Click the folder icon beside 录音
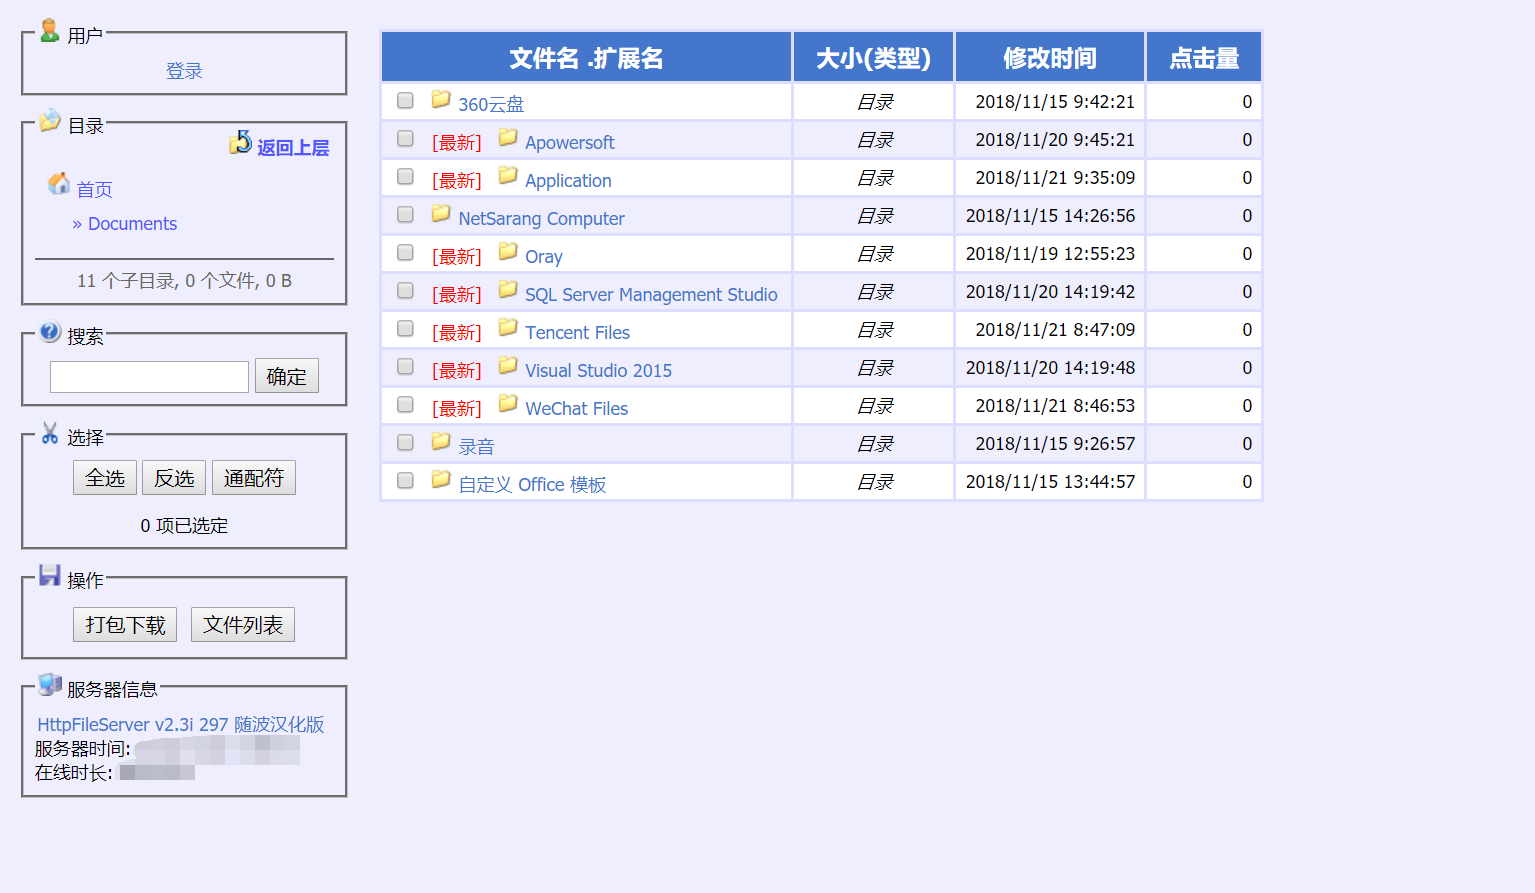Screen dimensions: 1535x893 click(440, 441)
